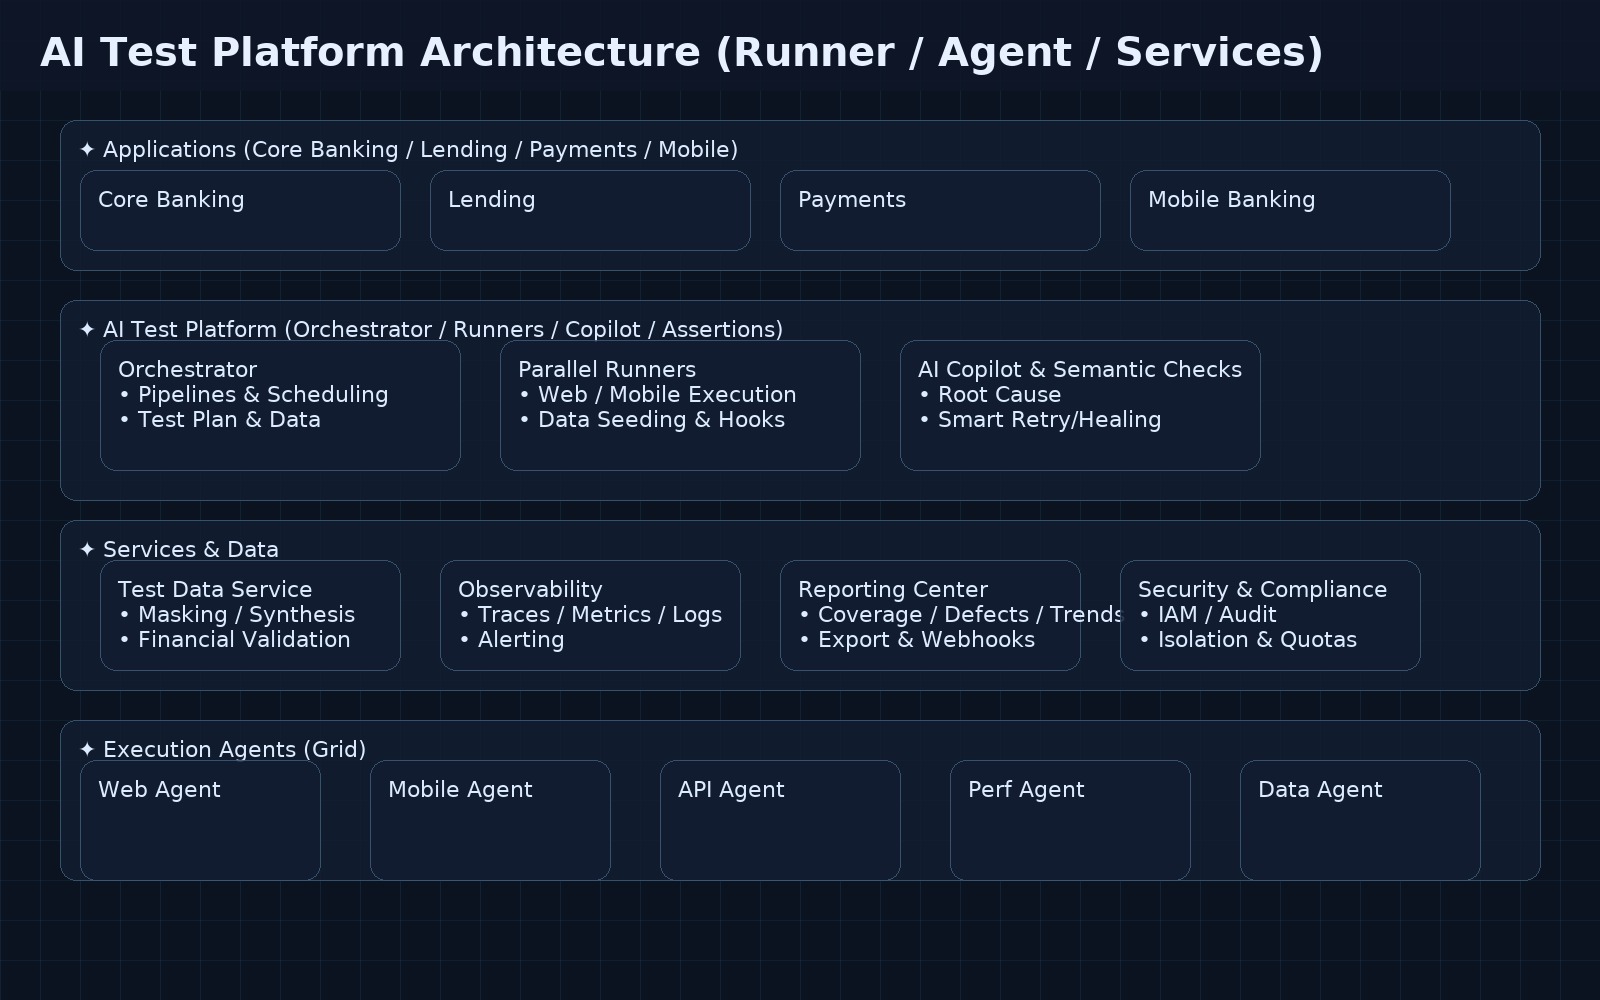The width and height of the screenshot is (1600, 1000).
Task: Select the Lending application box
Action: [x=590, y=210]
